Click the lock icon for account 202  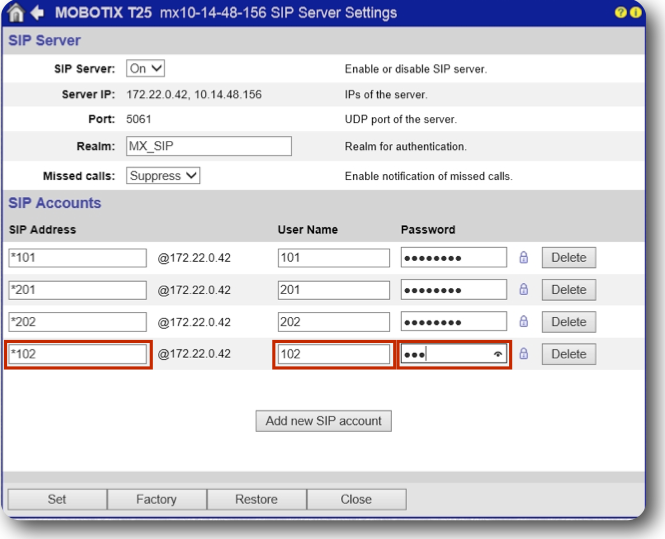(523, 322)
